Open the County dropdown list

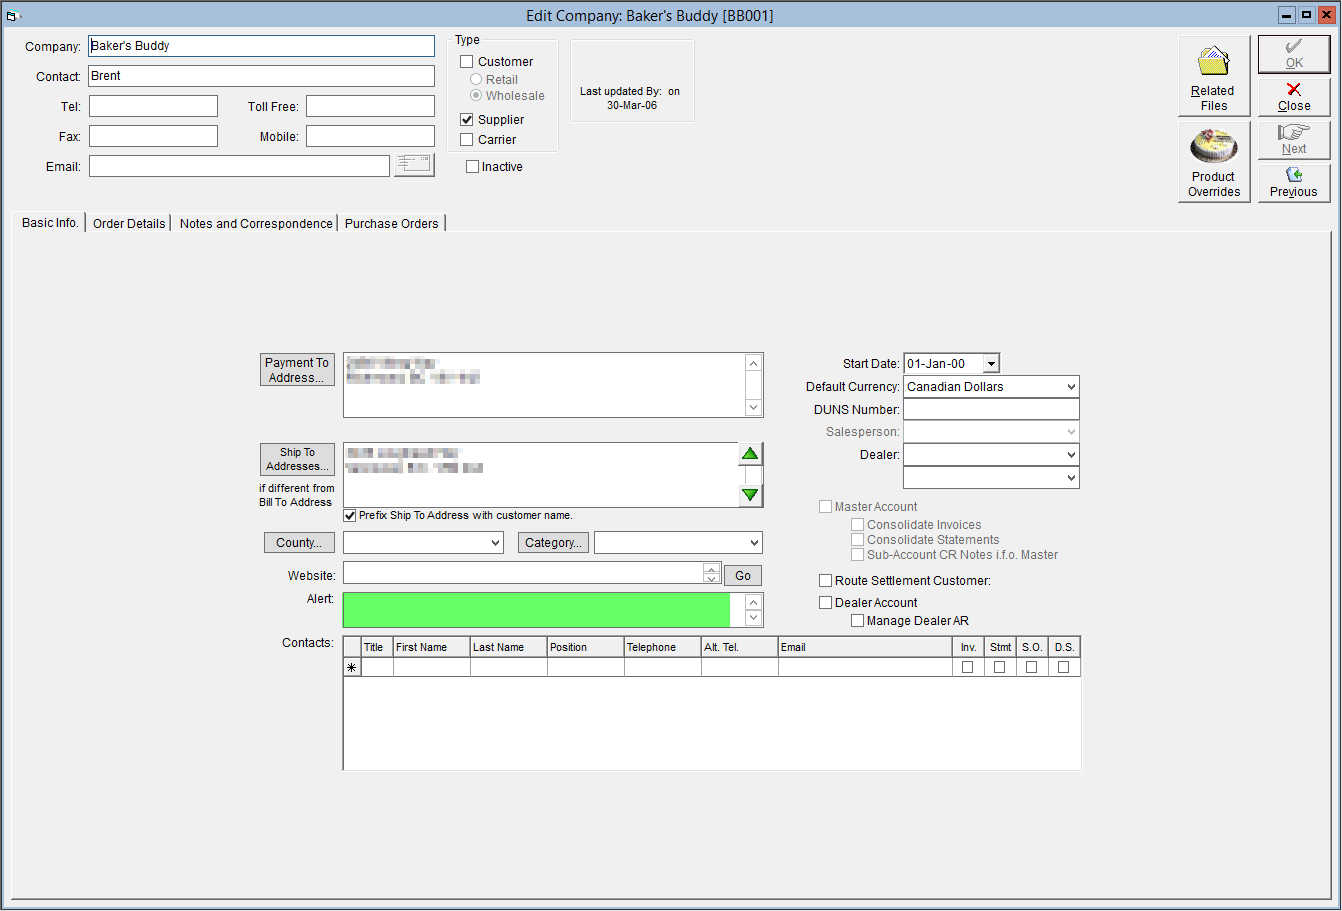click(x=495, y=543)
